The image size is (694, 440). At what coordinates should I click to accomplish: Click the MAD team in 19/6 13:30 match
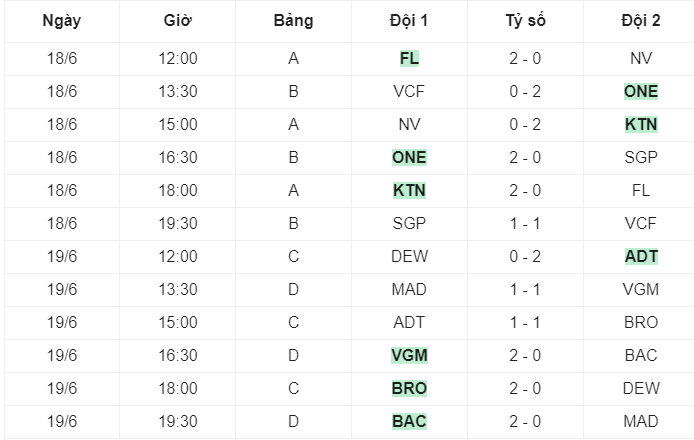click(x=409, y=289)
